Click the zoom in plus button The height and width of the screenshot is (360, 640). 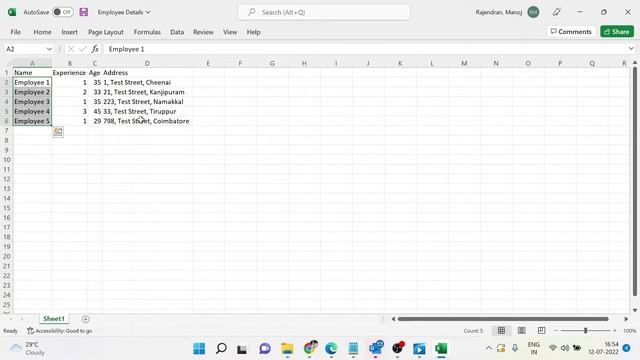pos(615,331)
